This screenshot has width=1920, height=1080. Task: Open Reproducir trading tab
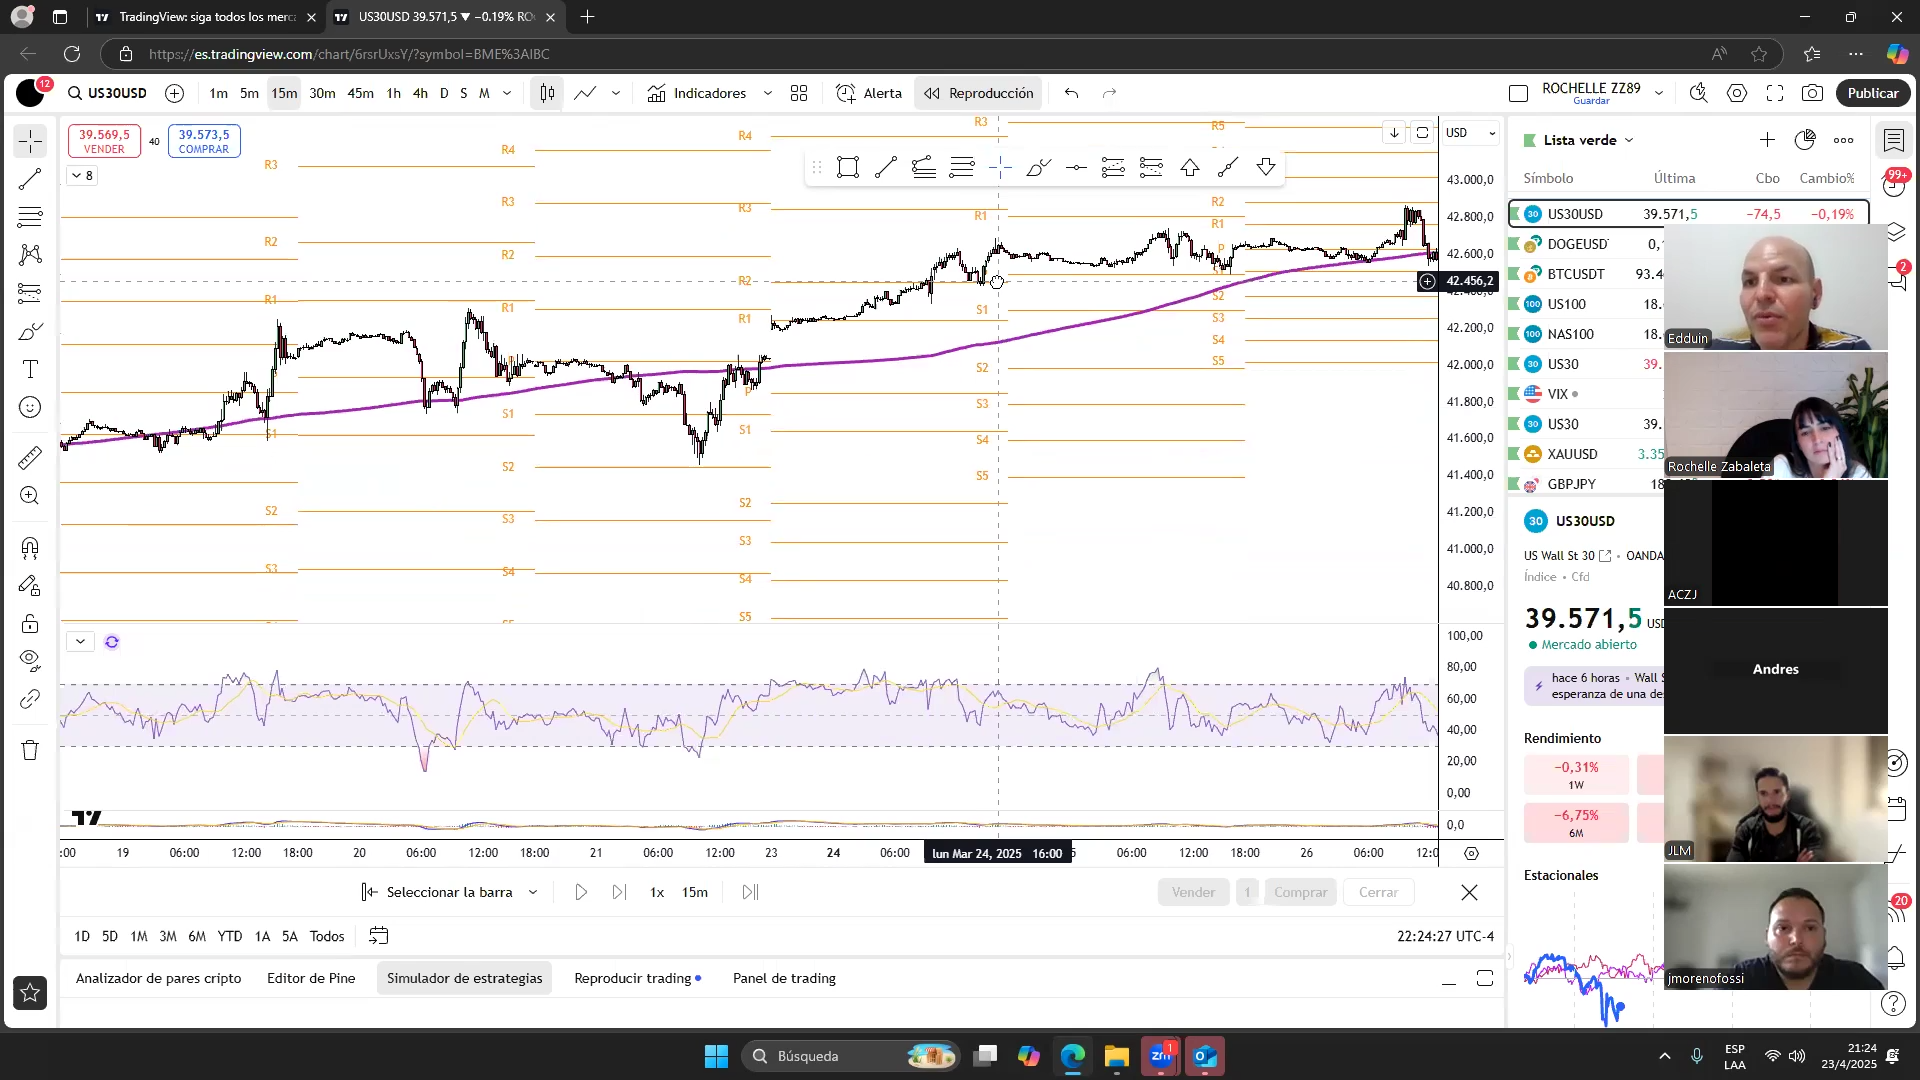pos(637,978)
